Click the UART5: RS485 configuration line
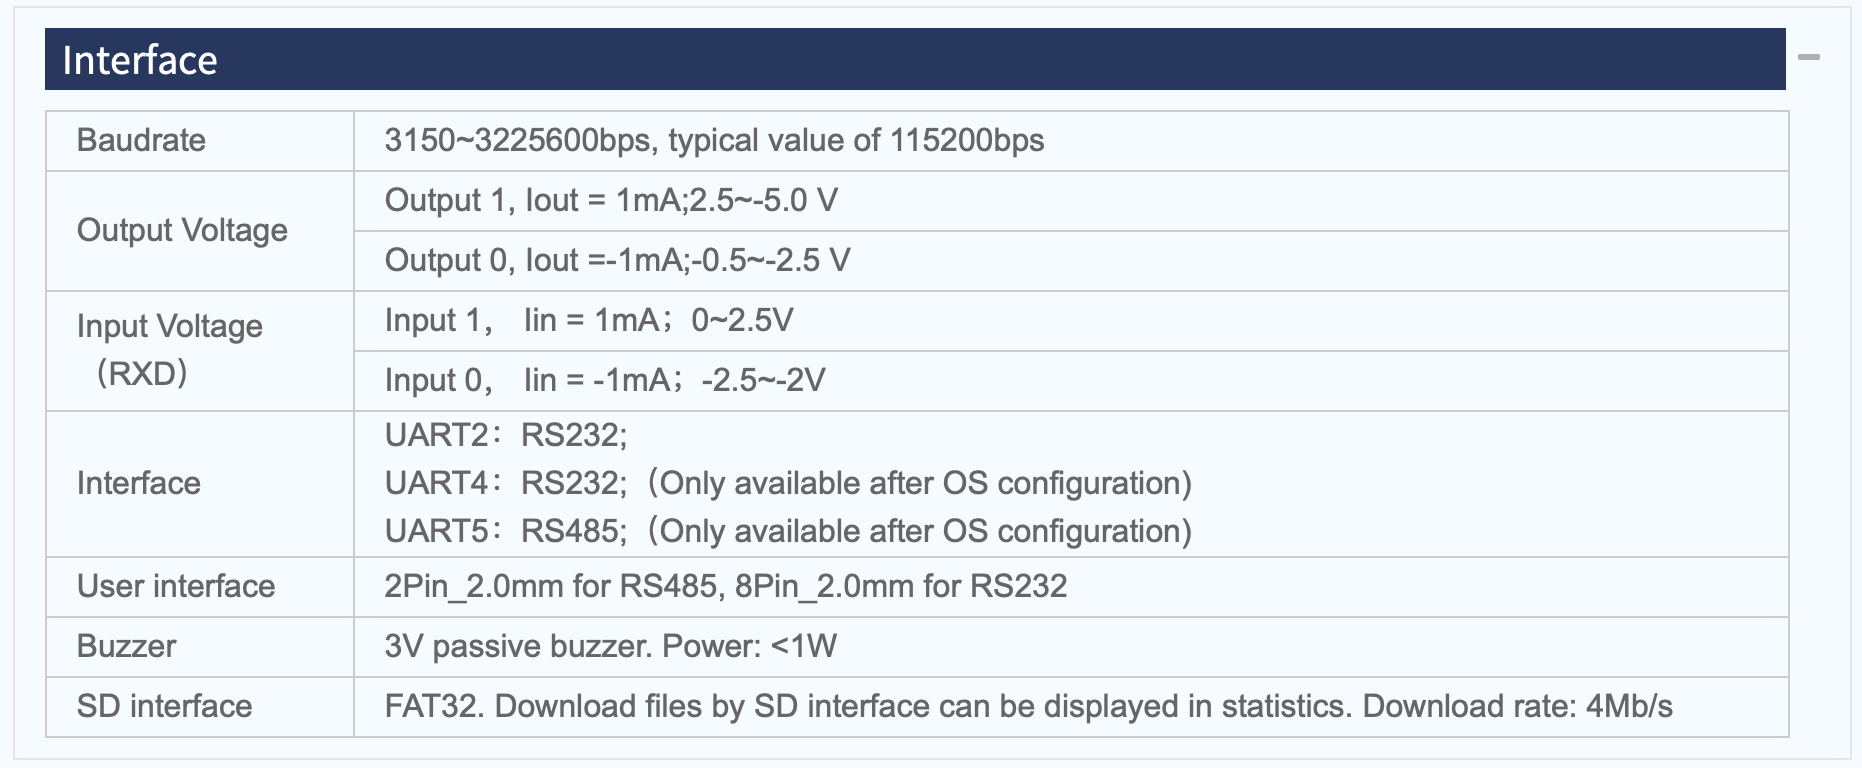Image resolution: width=1862 pixels, height=768 pixels. tap(788, 531)
